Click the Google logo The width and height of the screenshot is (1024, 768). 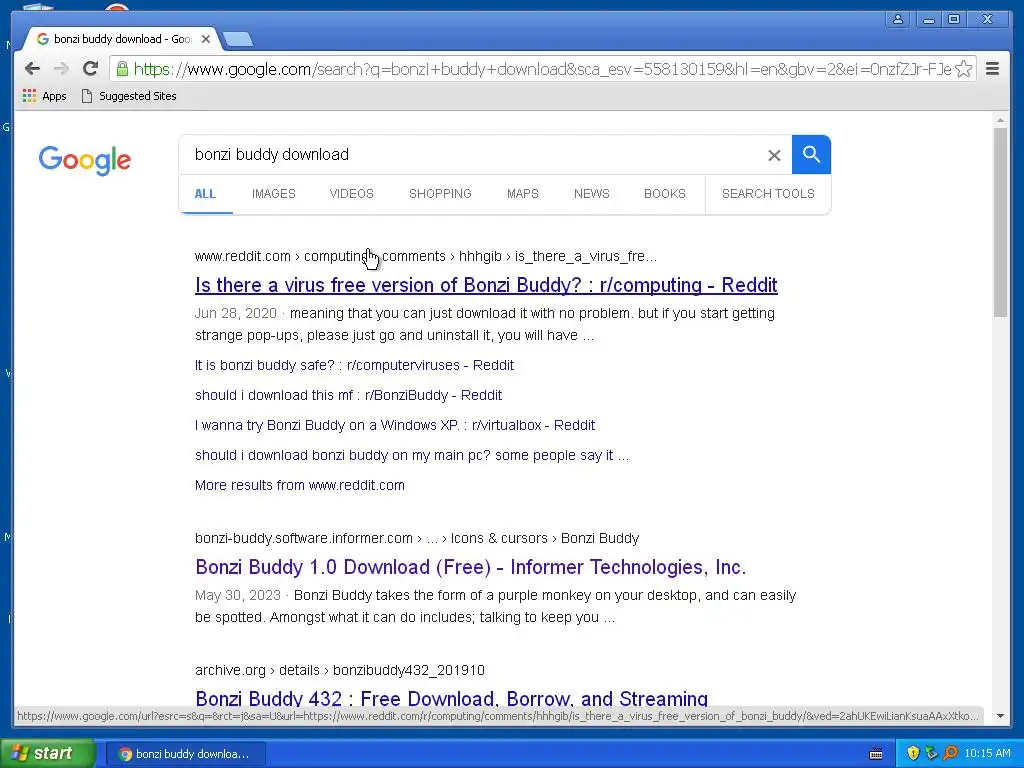(85, 160)
